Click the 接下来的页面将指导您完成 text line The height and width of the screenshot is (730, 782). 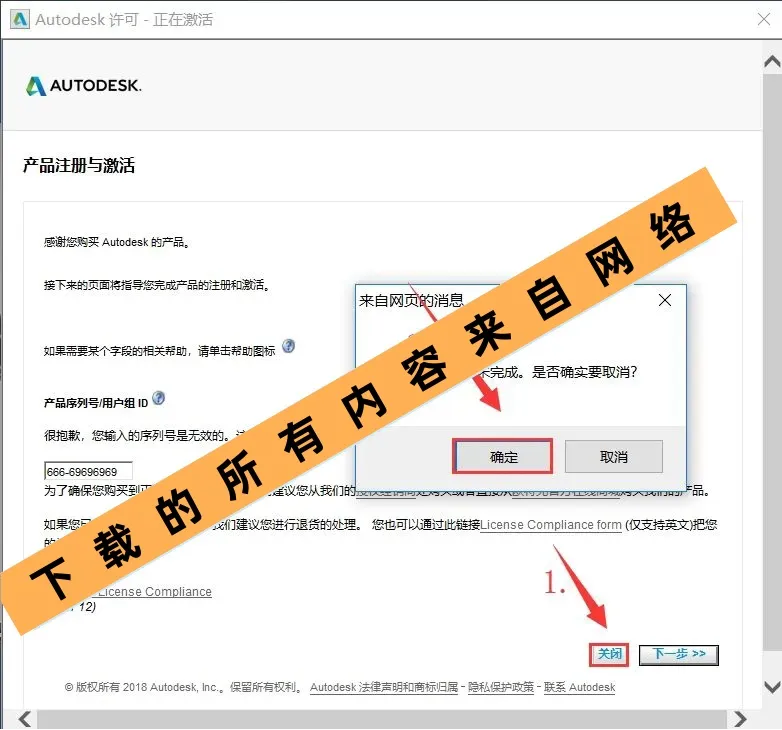click(157, 285)
